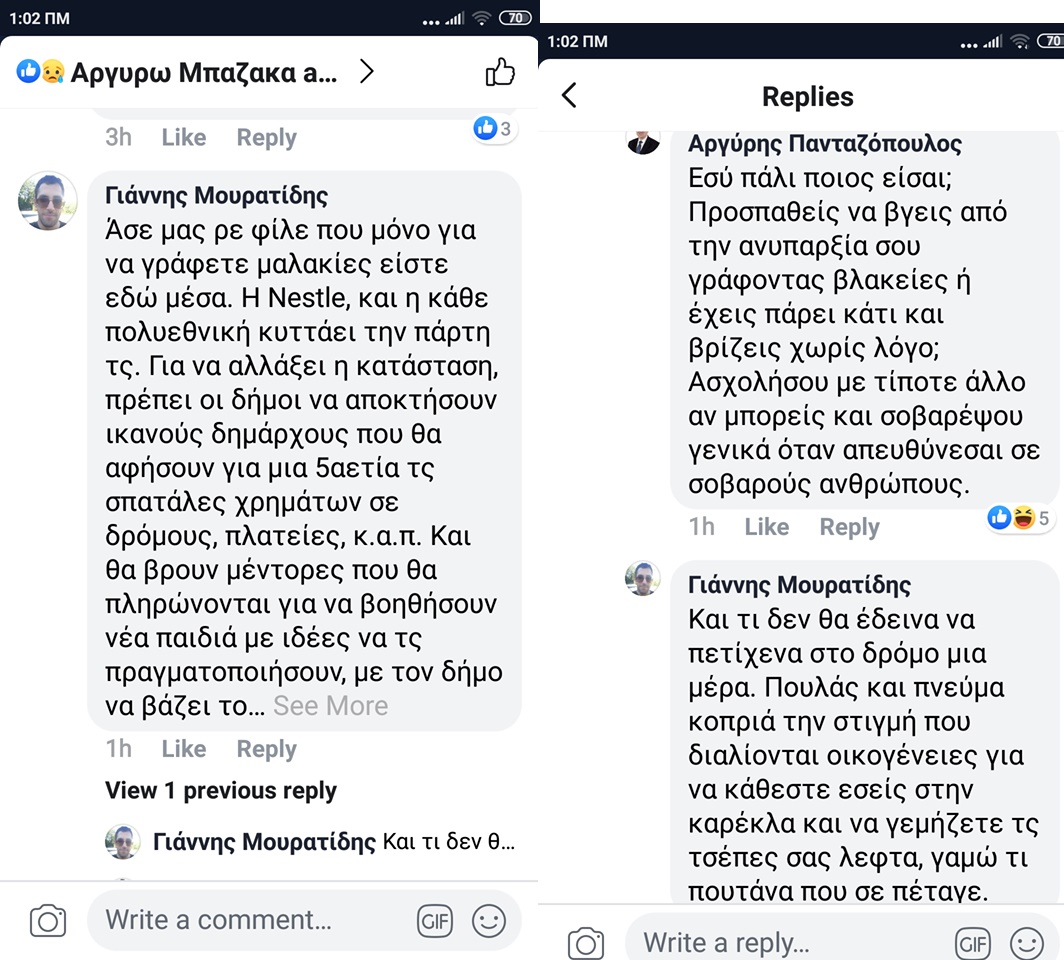Viewport: 1064px width, 960px height.
Task: Open reaction summary showing 5 reactions
Action: coord(1019,518)
